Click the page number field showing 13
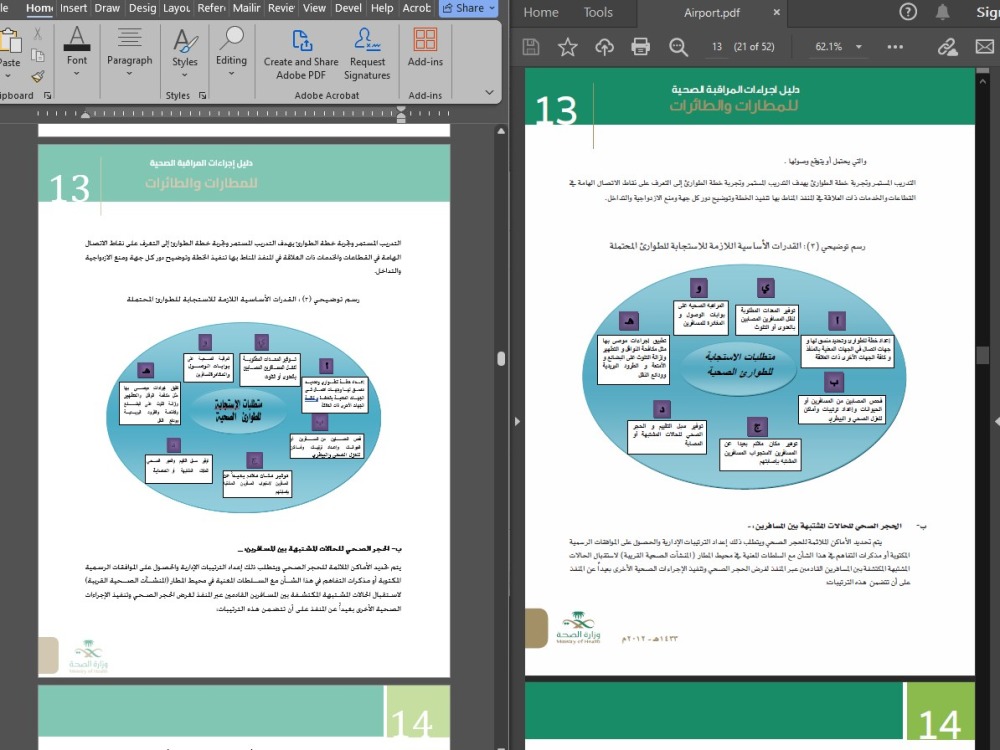This screenshot has width=1000, height=750. [x=717, y=47]
